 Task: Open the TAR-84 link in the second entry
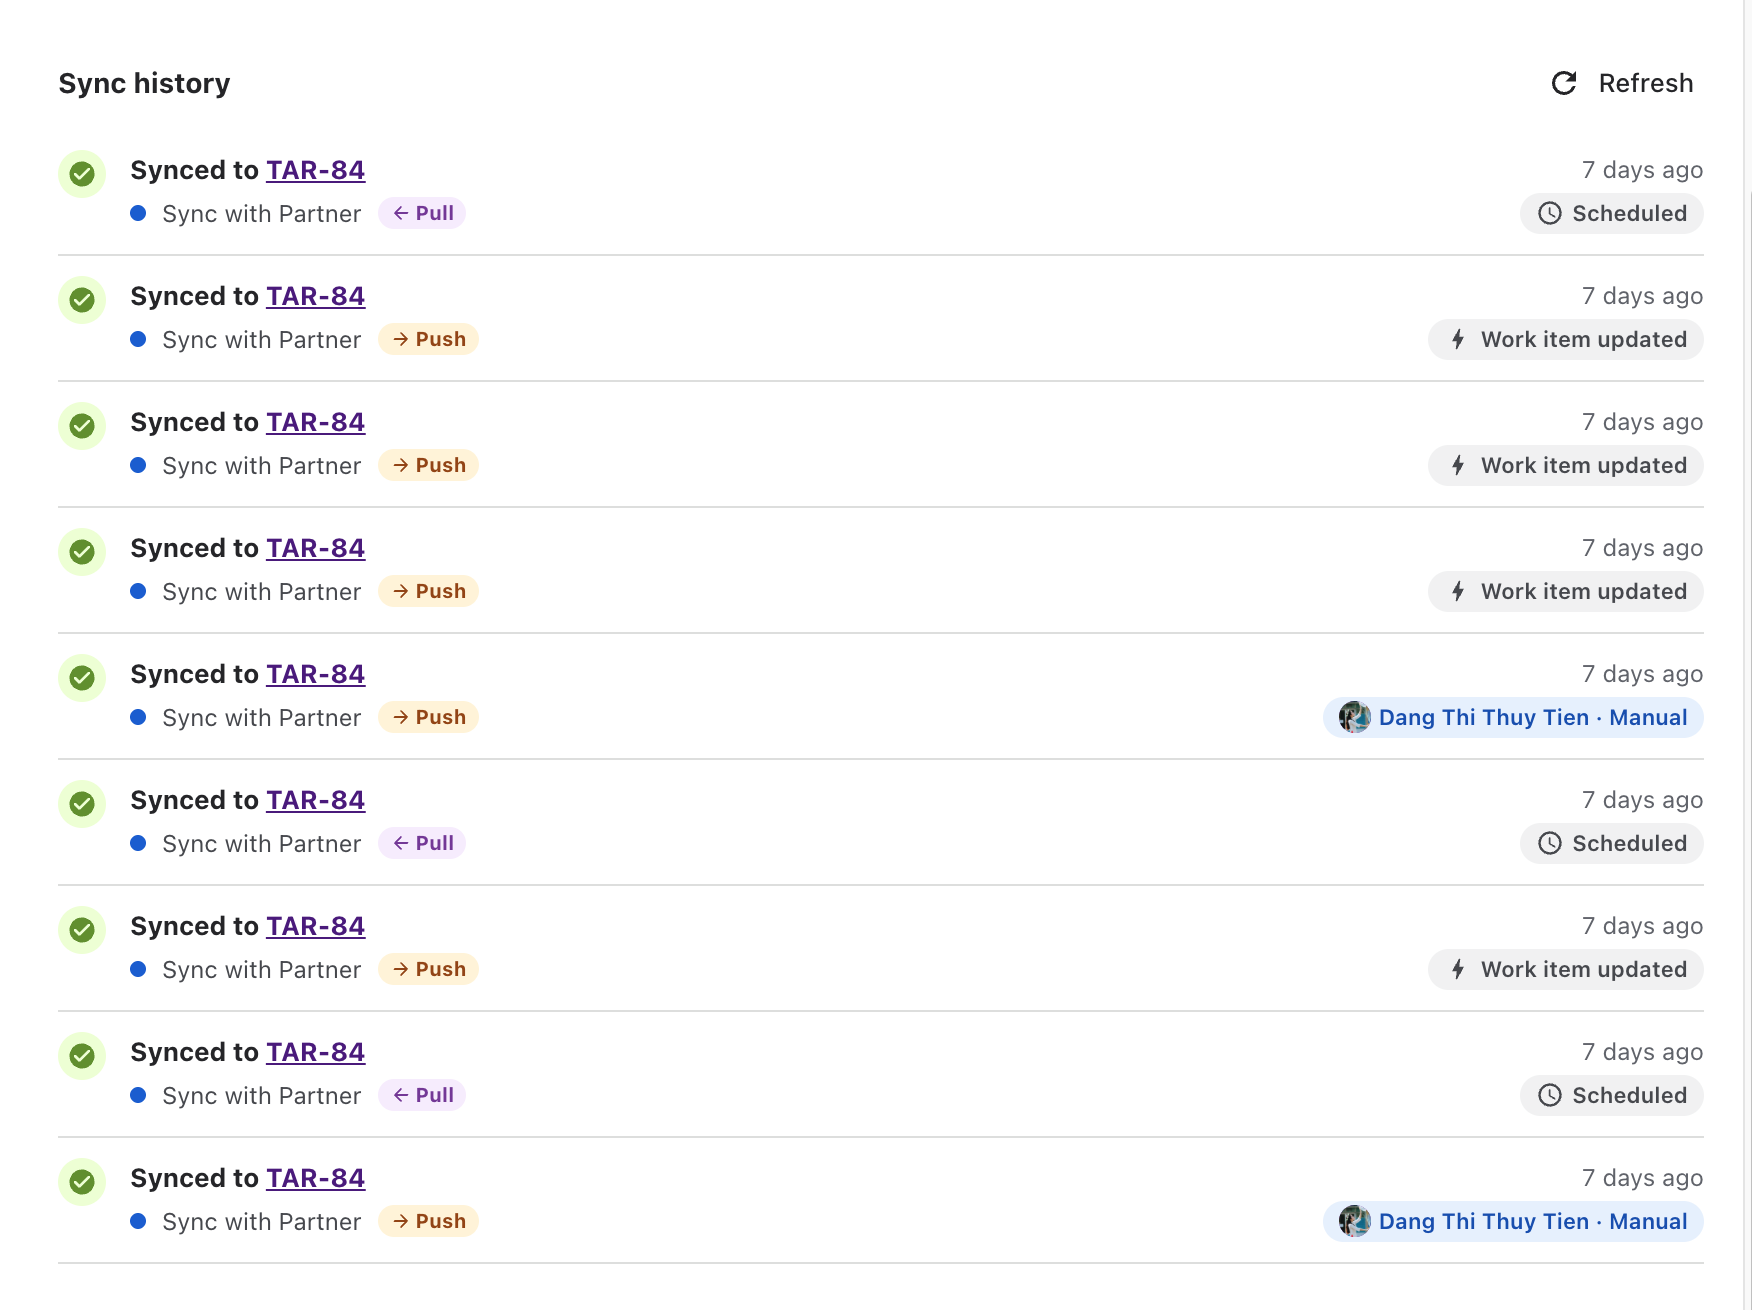(316, 296)
